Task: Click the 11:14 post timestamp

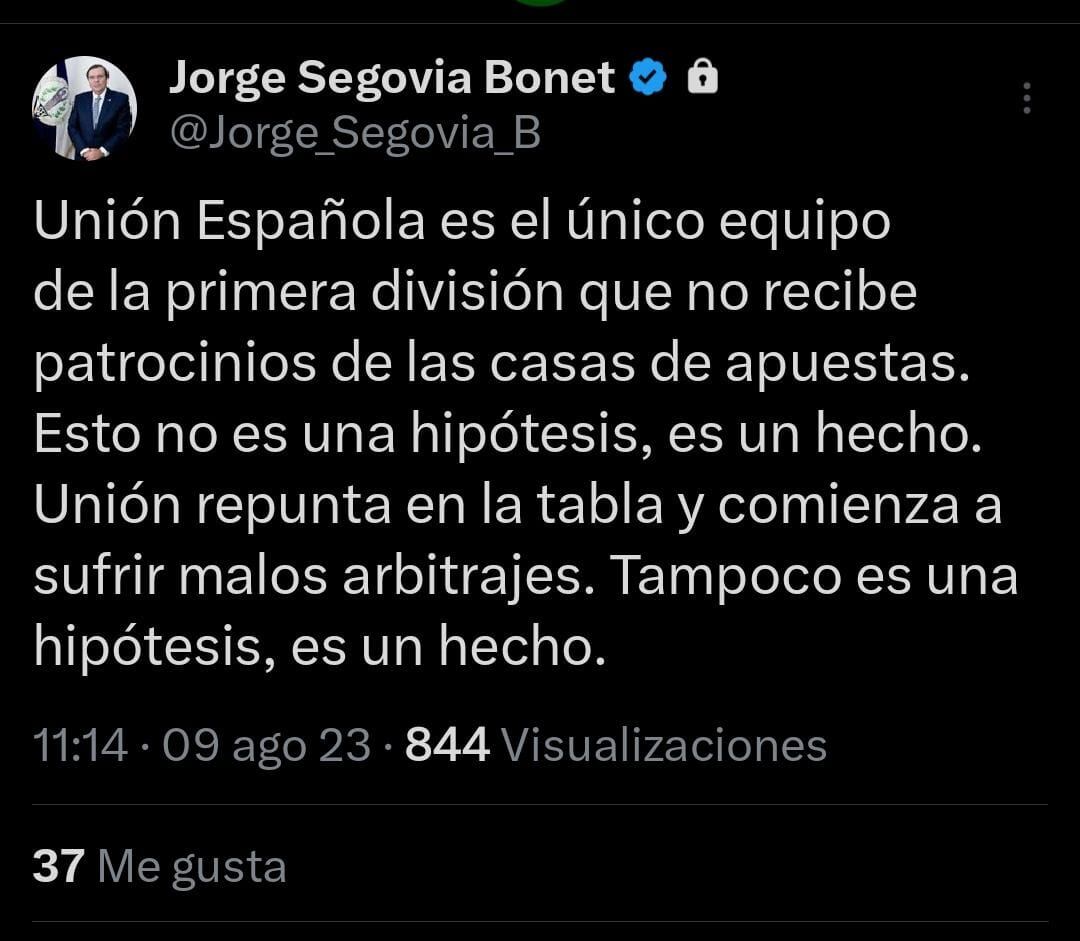Action: point(81,745)
